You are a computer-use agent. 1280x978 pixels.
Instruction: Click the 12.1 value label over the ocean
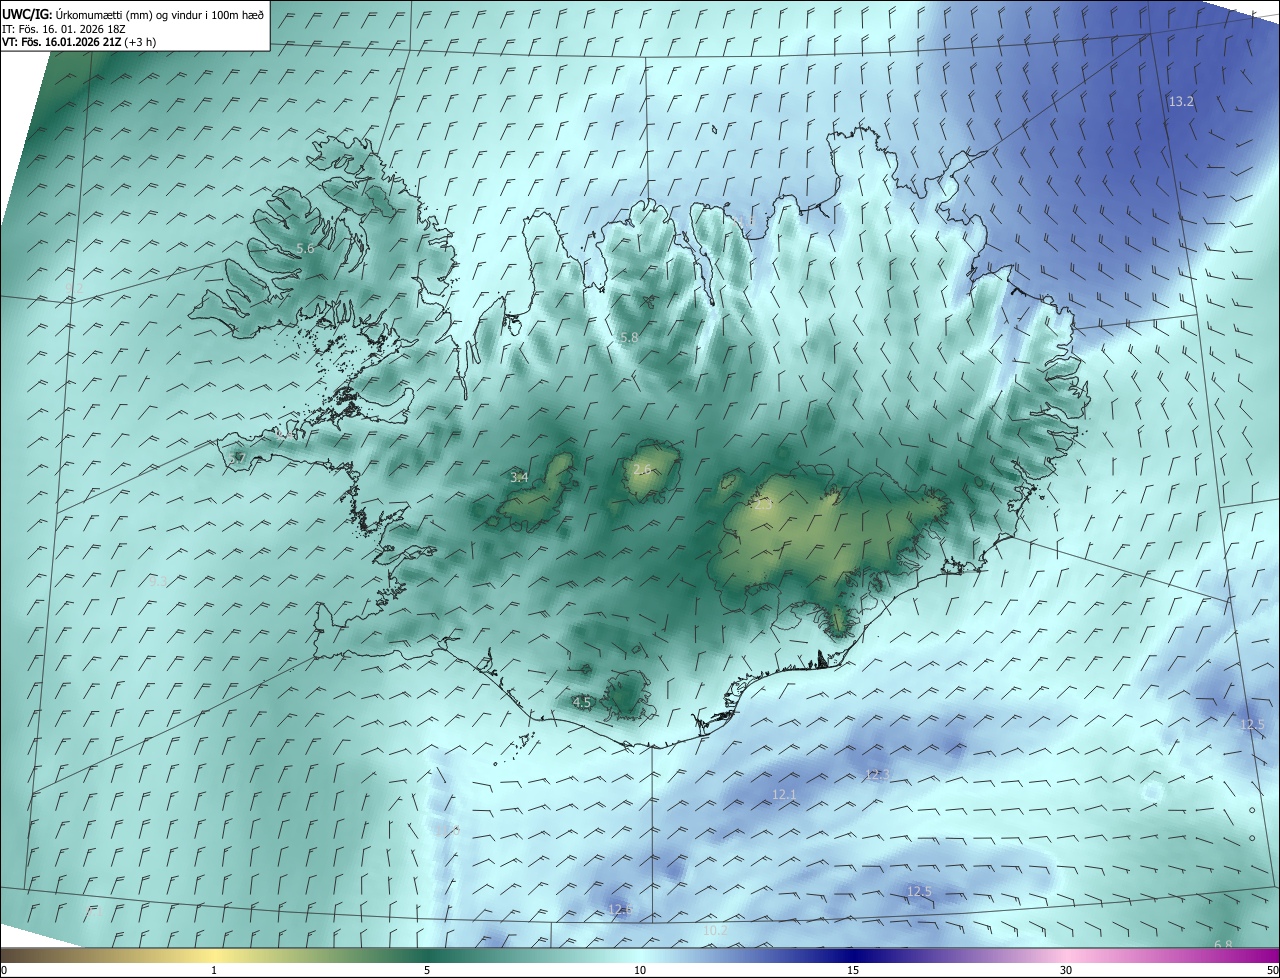784,795
